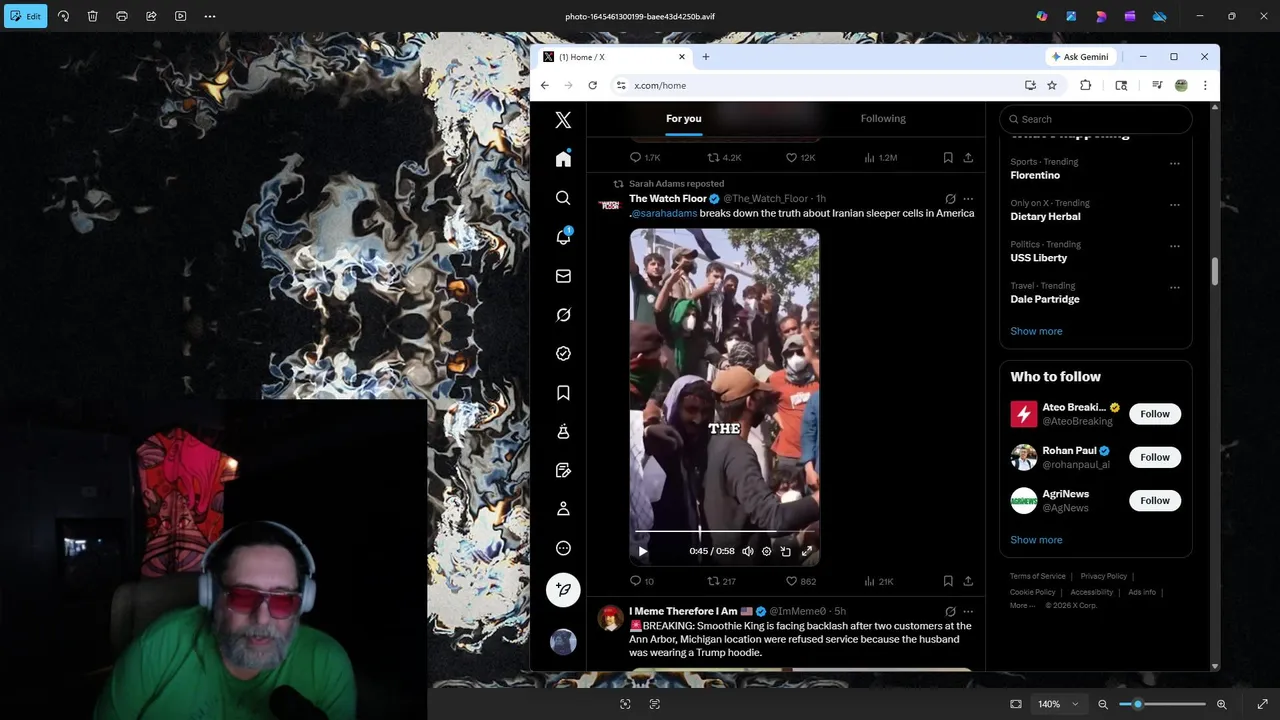
Task: Bookmark this page with star icon
Action: coord(1052,85)
